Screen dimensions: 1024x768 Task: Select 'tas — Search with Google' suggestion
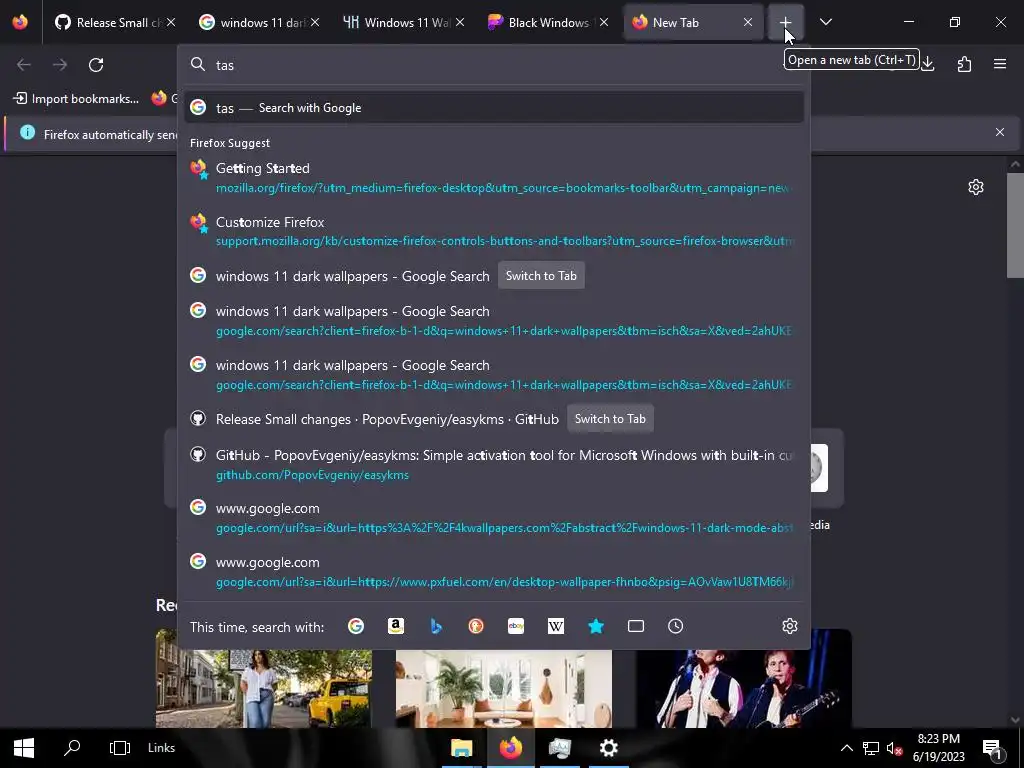tap(494, 108)
